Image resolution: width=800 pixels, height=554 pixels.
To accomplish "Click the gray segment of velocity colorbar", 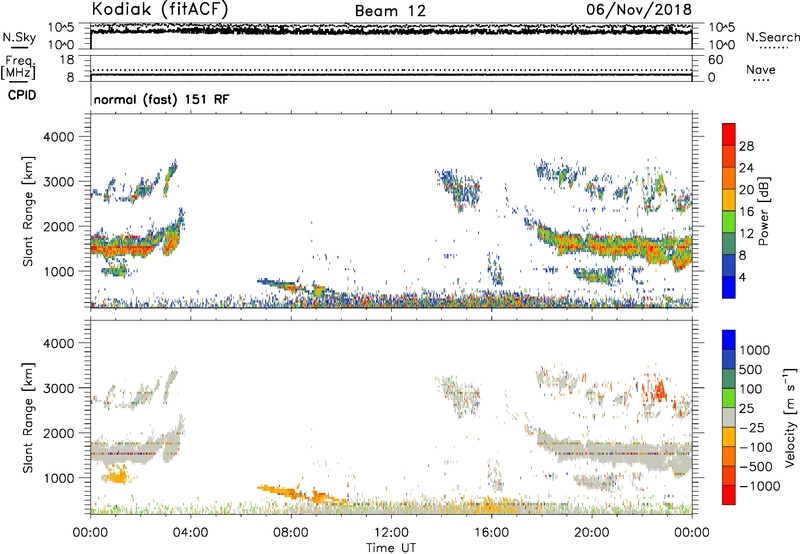I will (x=729, y=417).
